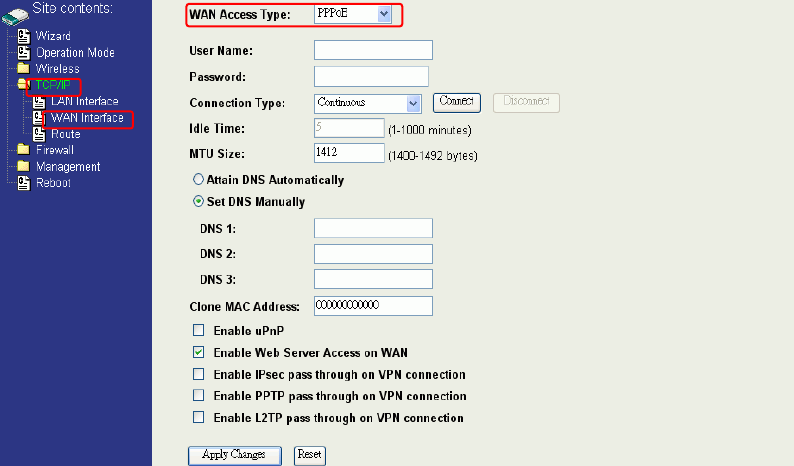This screenshot has height=466, width=794.
Task: Click the LAN Interface page icon
Action: tap(39, 101)
